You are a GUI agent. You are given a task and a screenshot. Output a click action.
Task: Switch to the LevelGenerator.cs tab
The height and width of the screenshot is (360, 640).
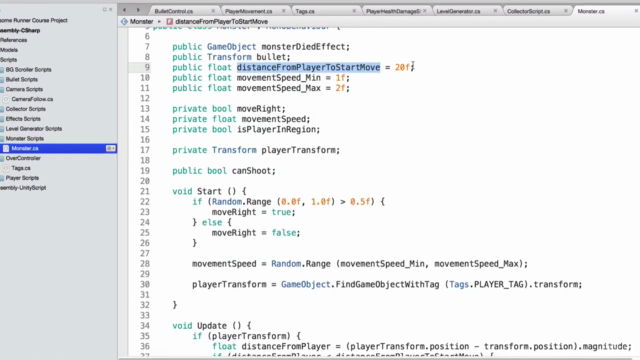pyautogui.click(x=458, y=11)
